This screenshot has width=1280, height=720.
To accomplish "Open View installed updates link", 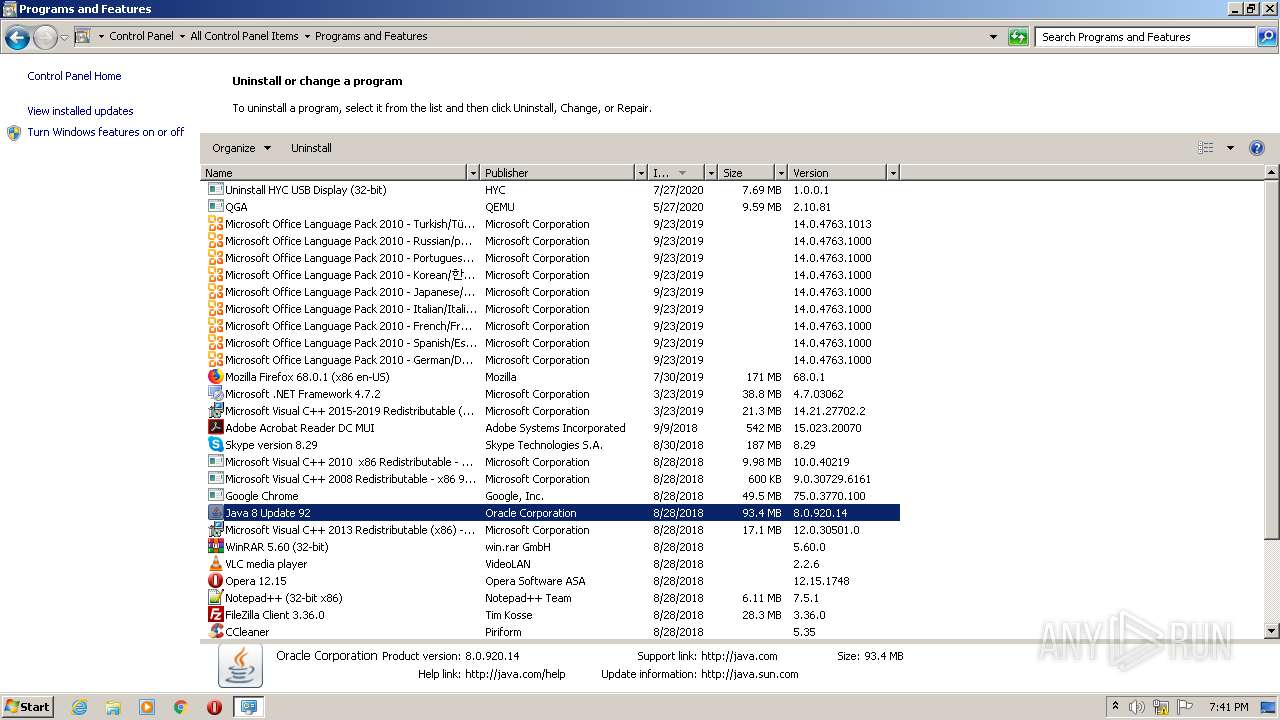I will pyautogui.click(x=80, y=111).
